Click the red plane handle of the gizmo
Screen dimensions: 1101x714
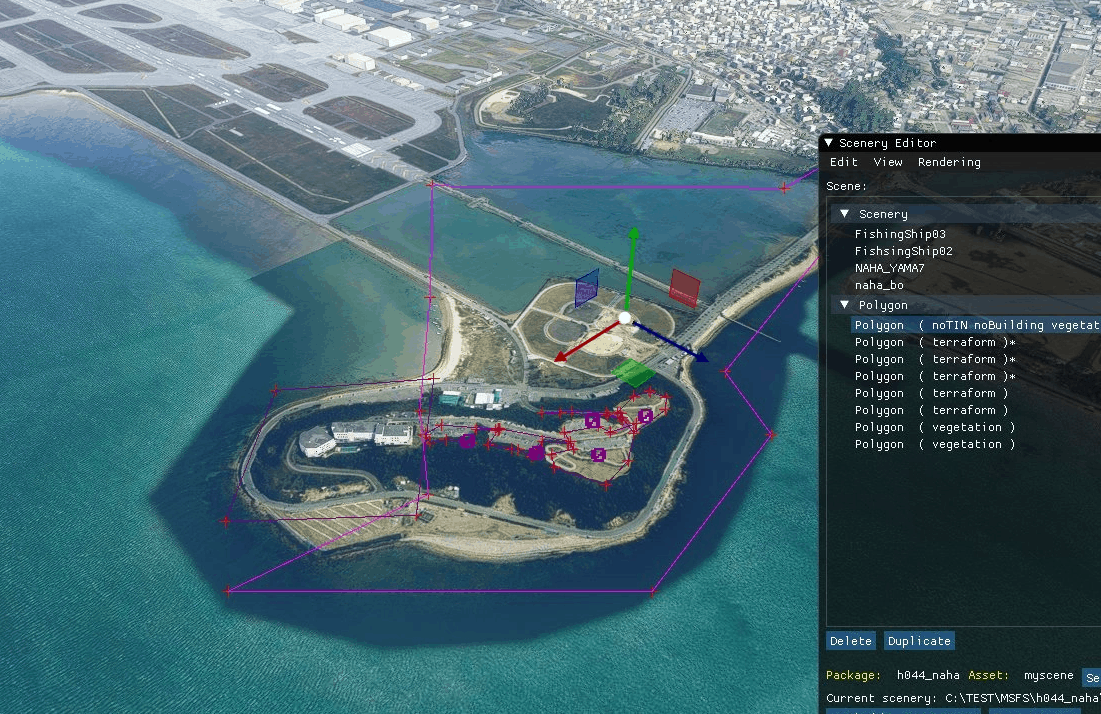(x=684, y=287)
